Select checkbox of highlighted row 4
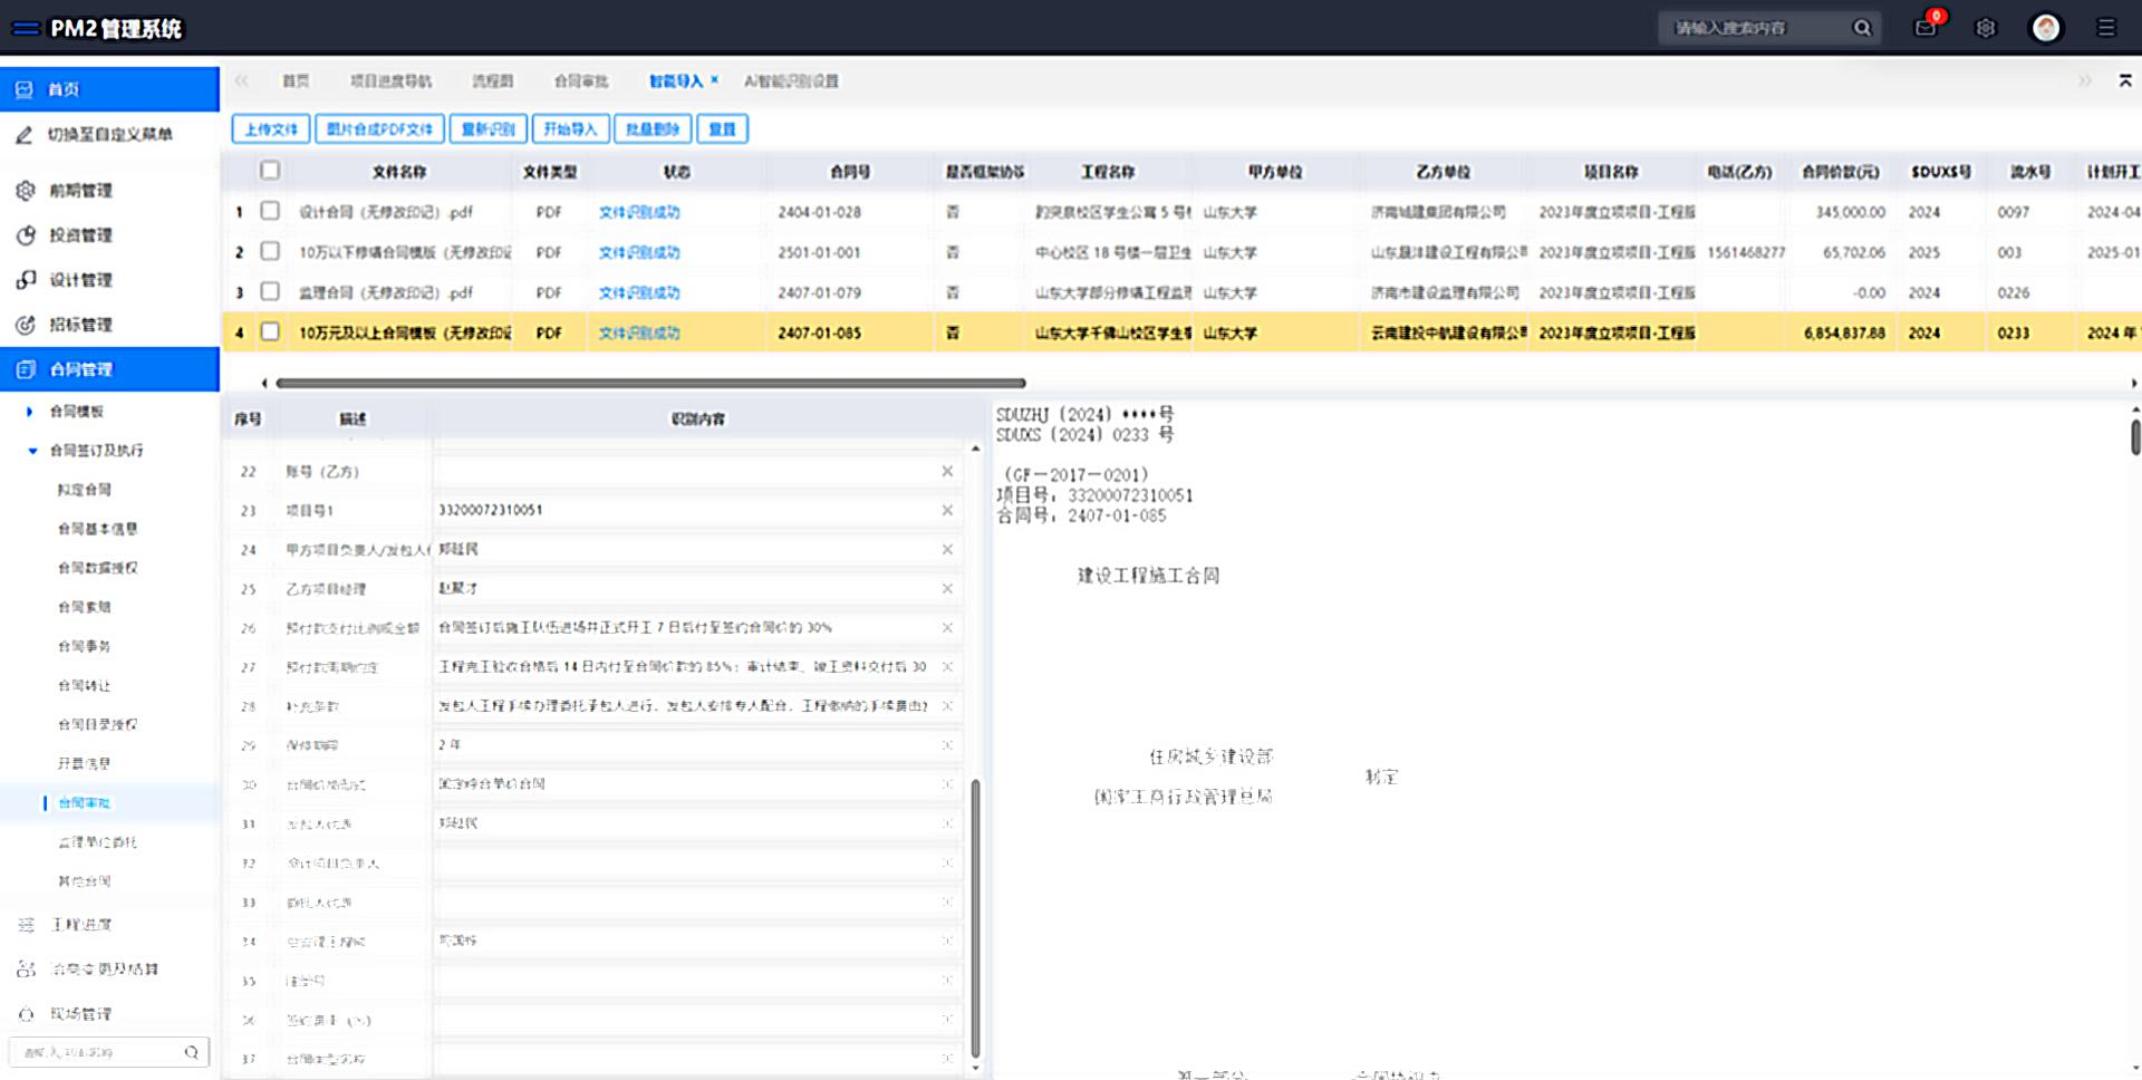Screen dimensions: 2142x1080 click(270, 331)
